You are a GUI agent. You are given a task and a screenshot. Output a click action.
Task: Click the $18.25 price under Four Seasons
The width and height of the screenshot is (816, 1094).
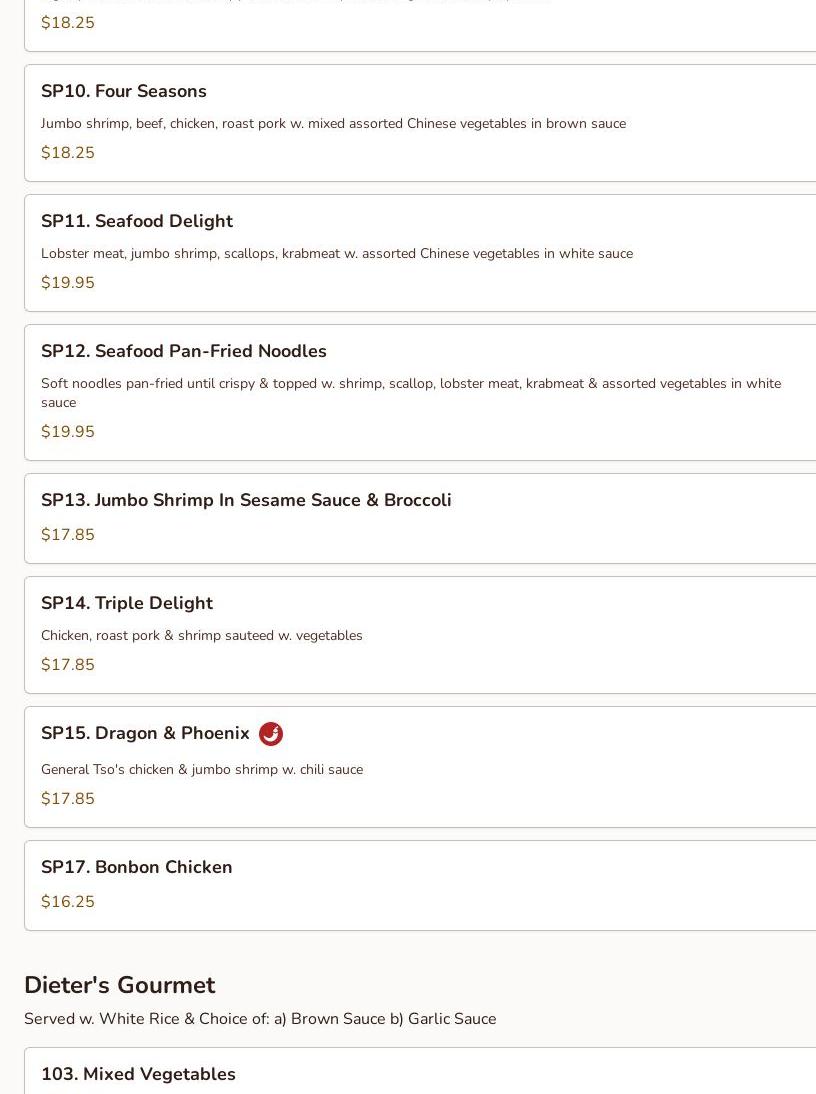click(x=68, y=153)
